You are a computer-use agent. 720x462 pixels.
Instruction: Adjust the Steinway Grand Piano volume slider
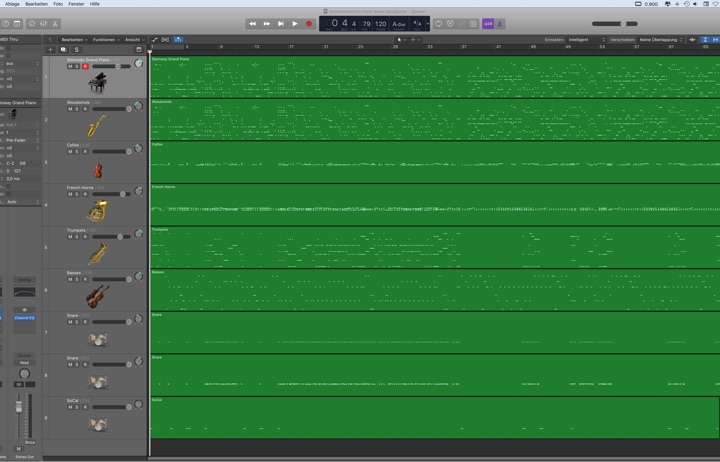(x=111, y=66)
